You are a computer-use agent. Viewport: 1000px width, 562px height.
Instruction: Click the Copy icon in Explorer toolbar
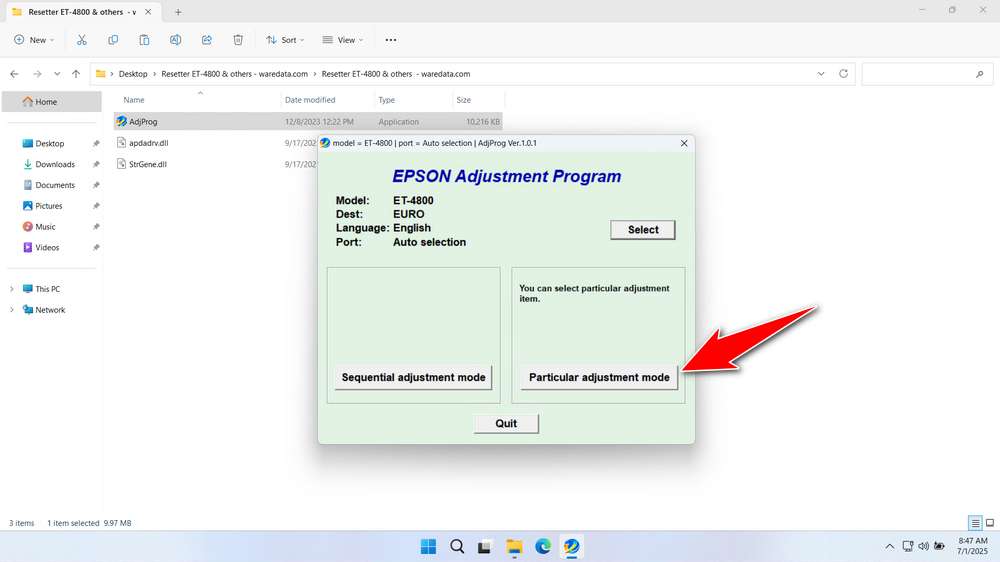(113, 40)
